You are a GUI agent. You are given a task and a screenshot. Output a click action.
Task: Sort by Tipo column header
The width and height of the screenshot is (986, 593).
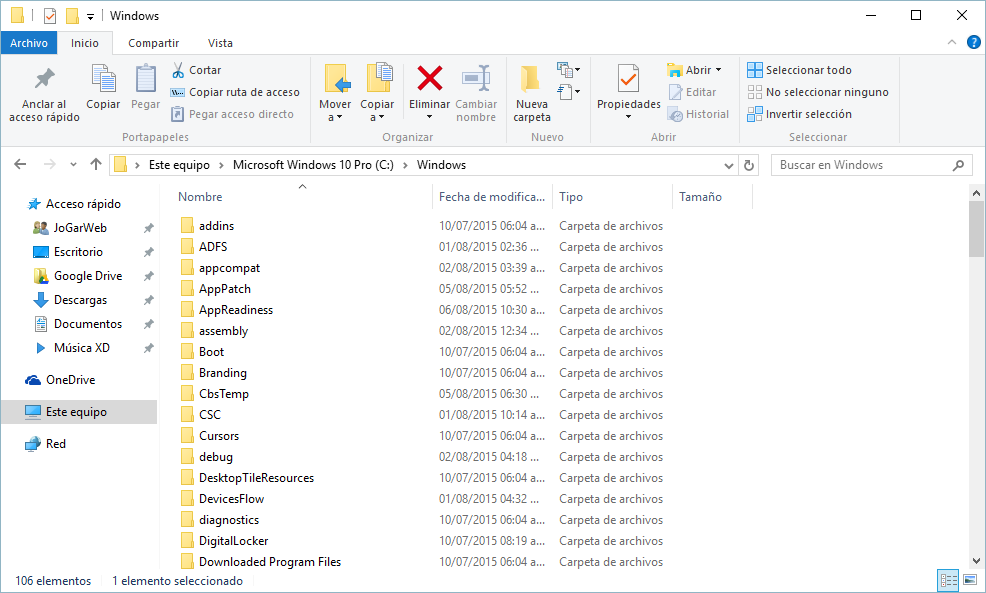(x=571, y=197)
